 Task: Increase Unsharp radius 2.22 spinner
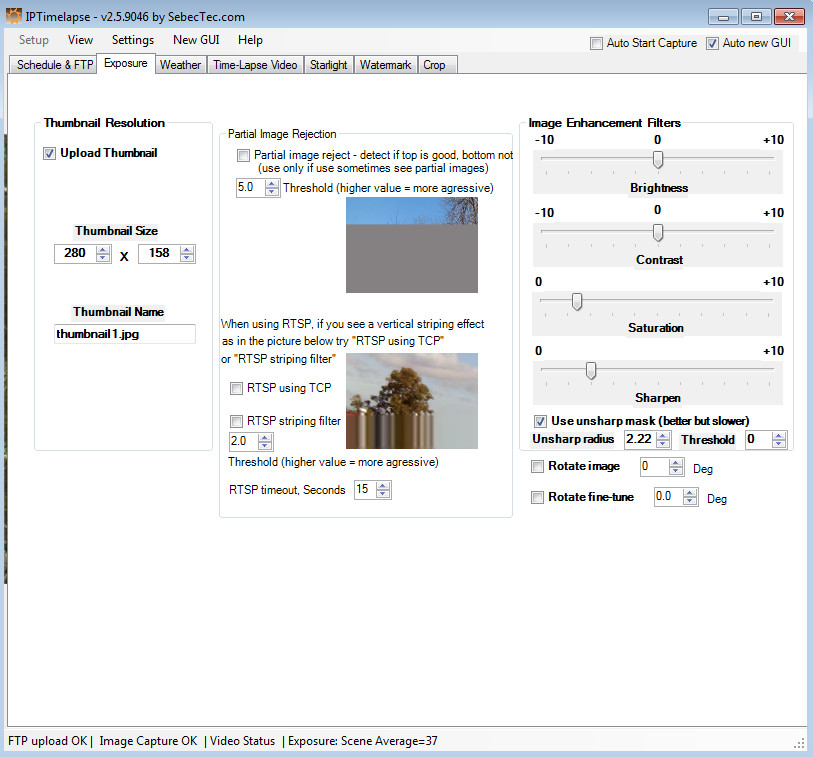[x=663, y=436]
